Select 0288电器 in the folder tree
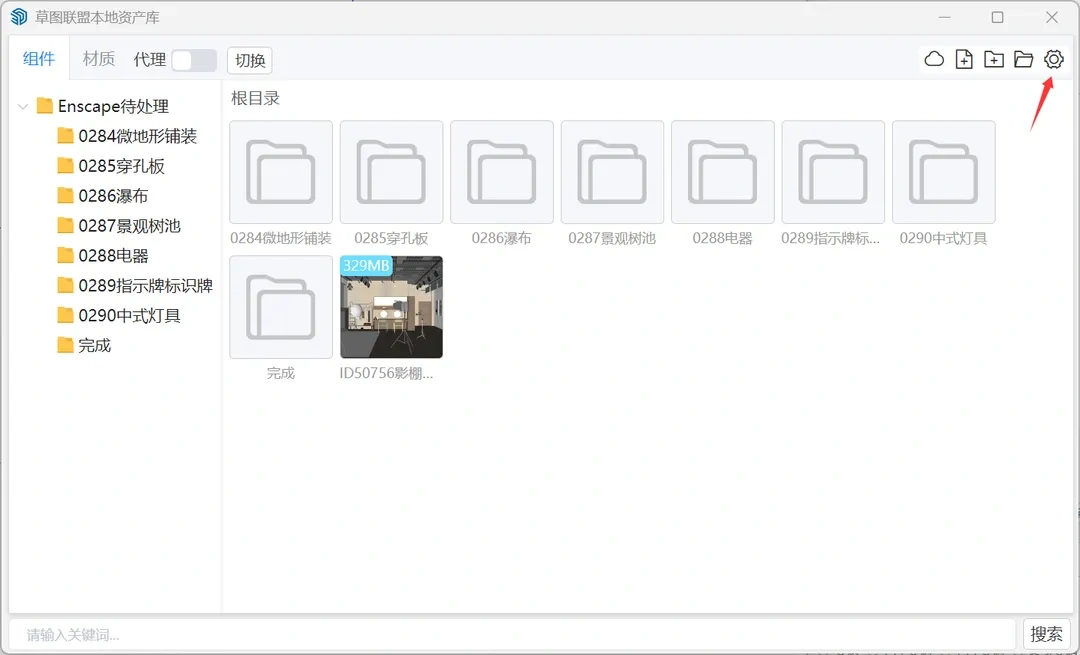 (x=113, y=256)
